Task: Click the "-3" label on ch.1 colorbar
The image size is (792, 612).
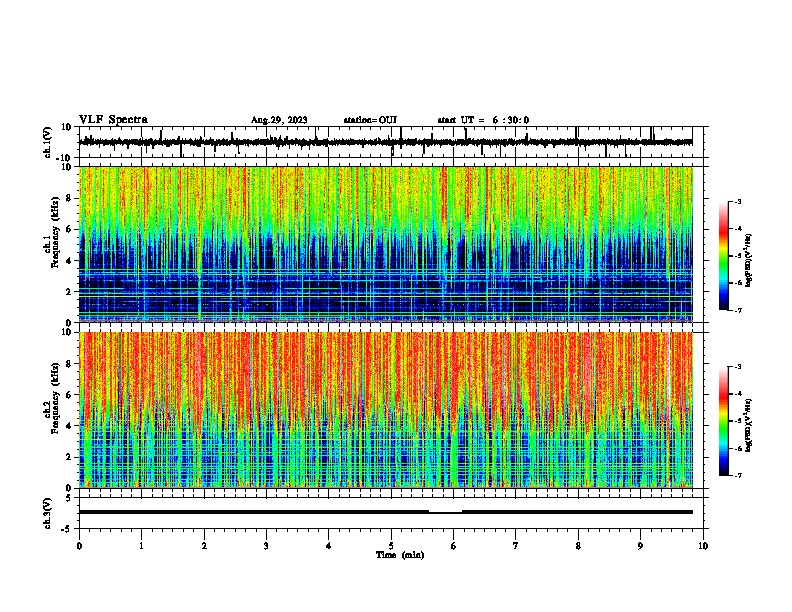Action: click(x=737, y=201)
